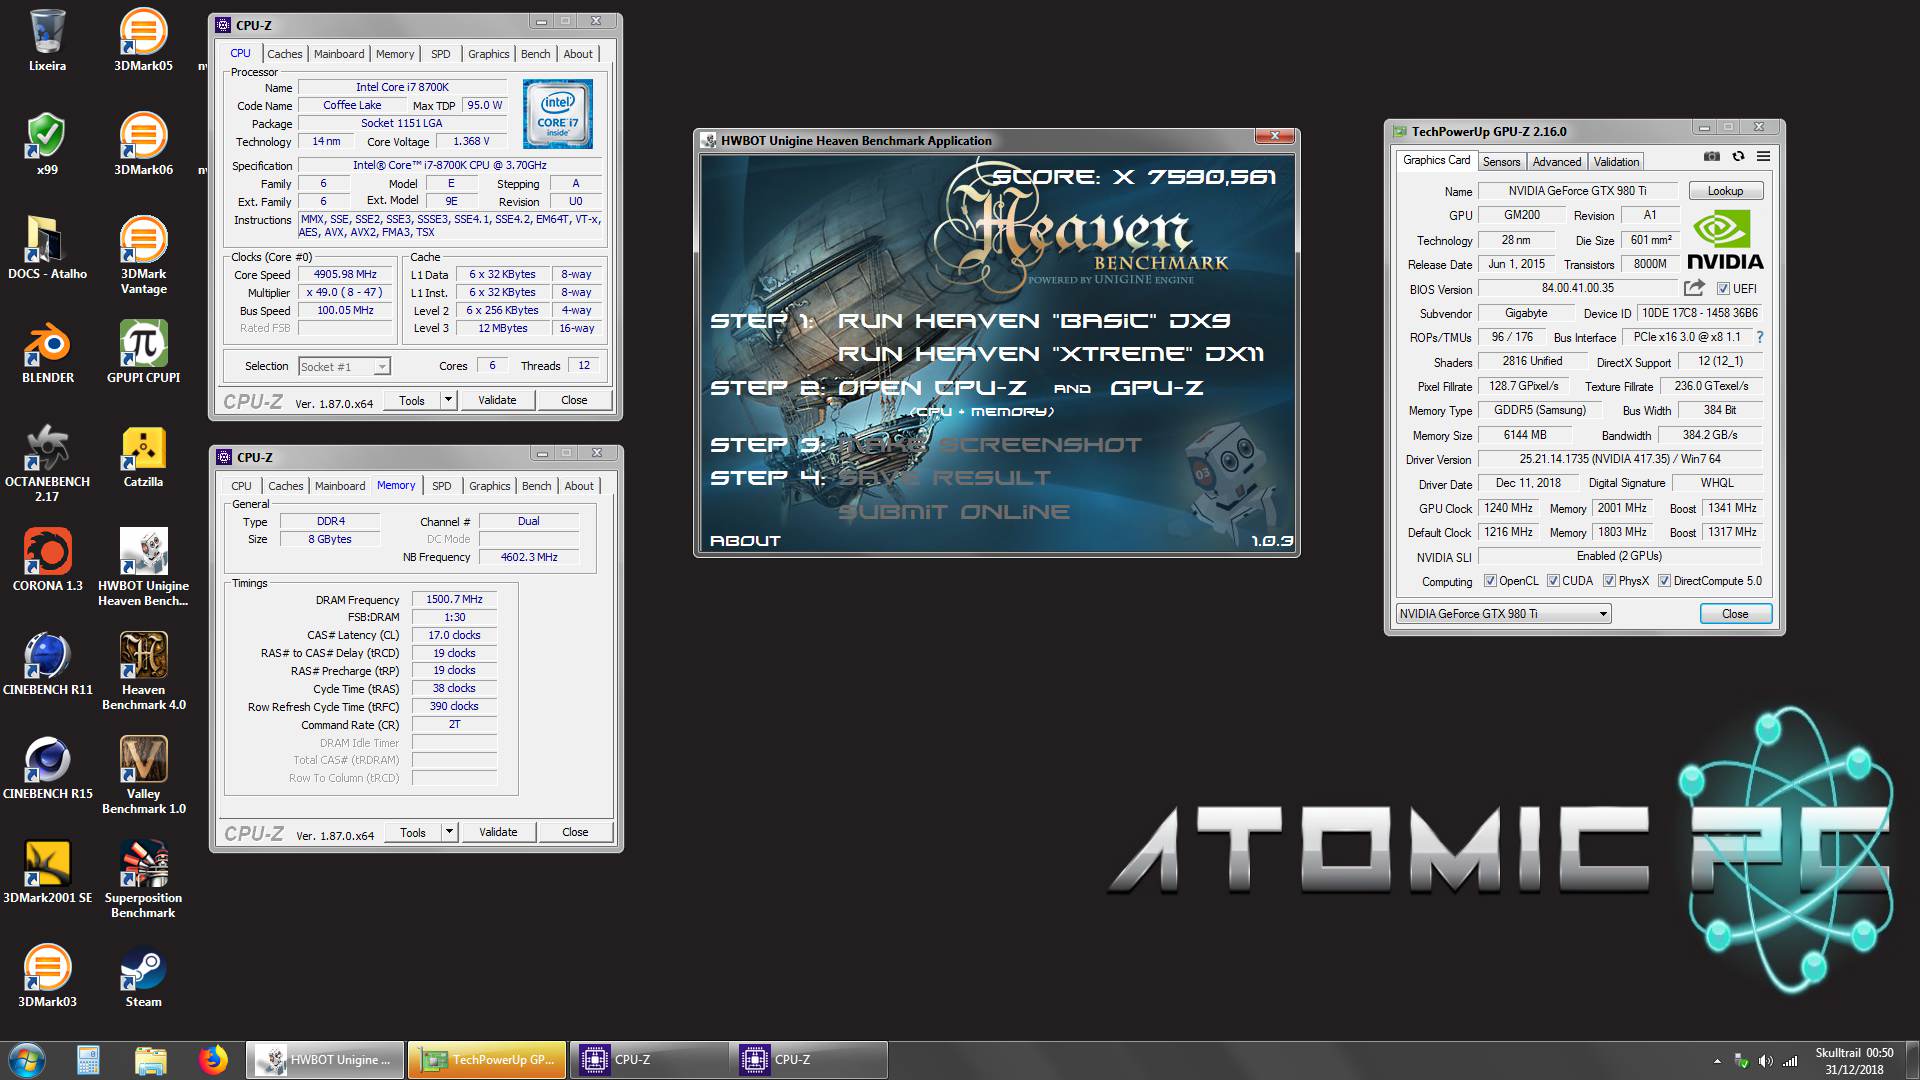
Task: Select TechPowerUp GPU-Z taskbar button
Action: pos(486,1060)
